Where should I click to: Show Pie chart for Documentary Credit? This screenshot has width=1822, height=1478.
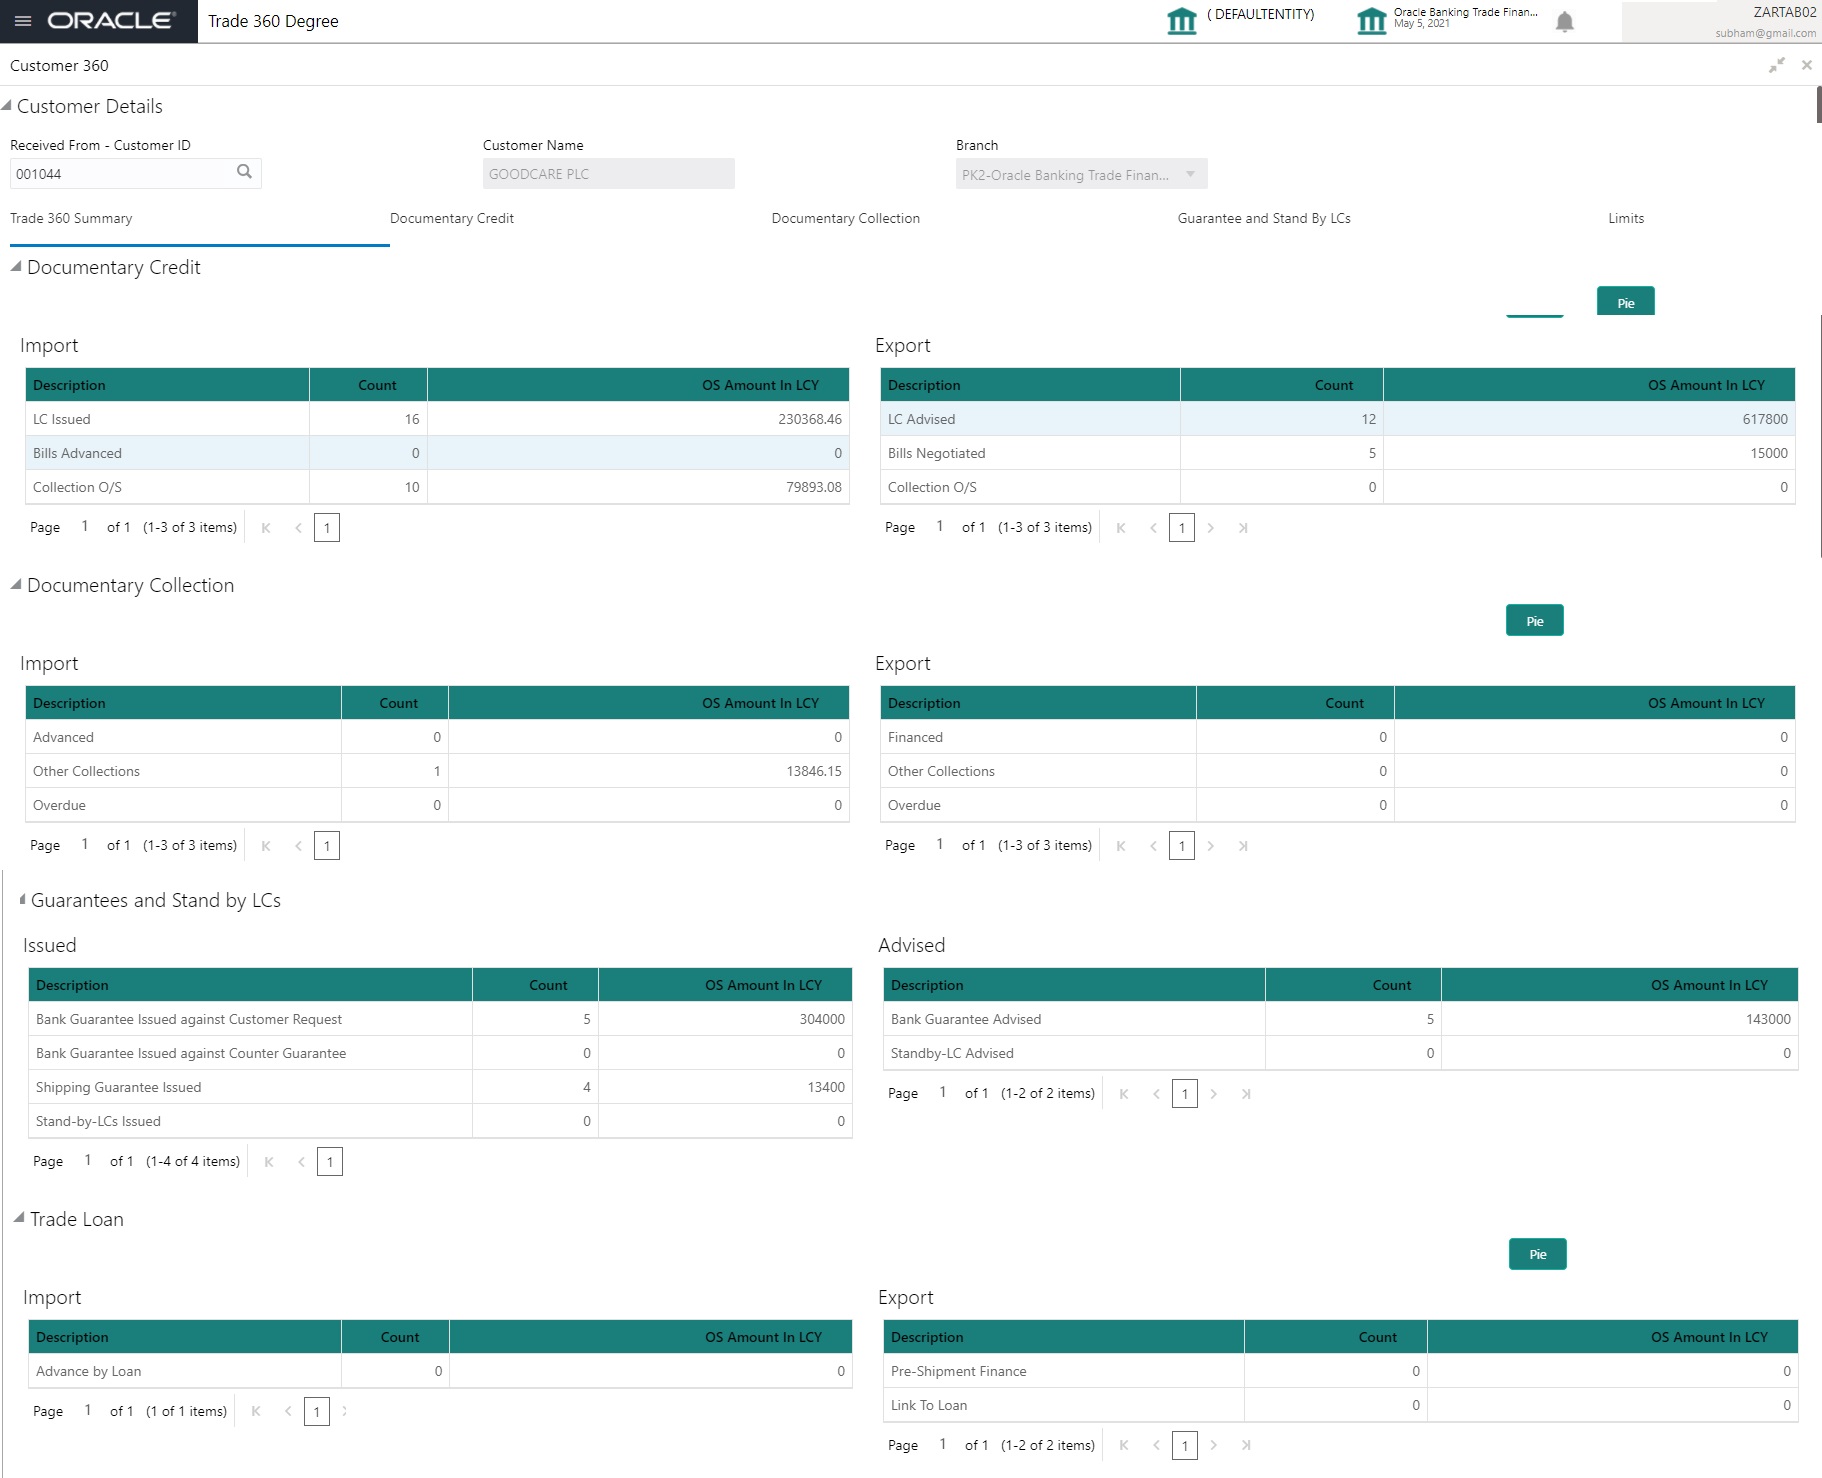pos(1626,302)
